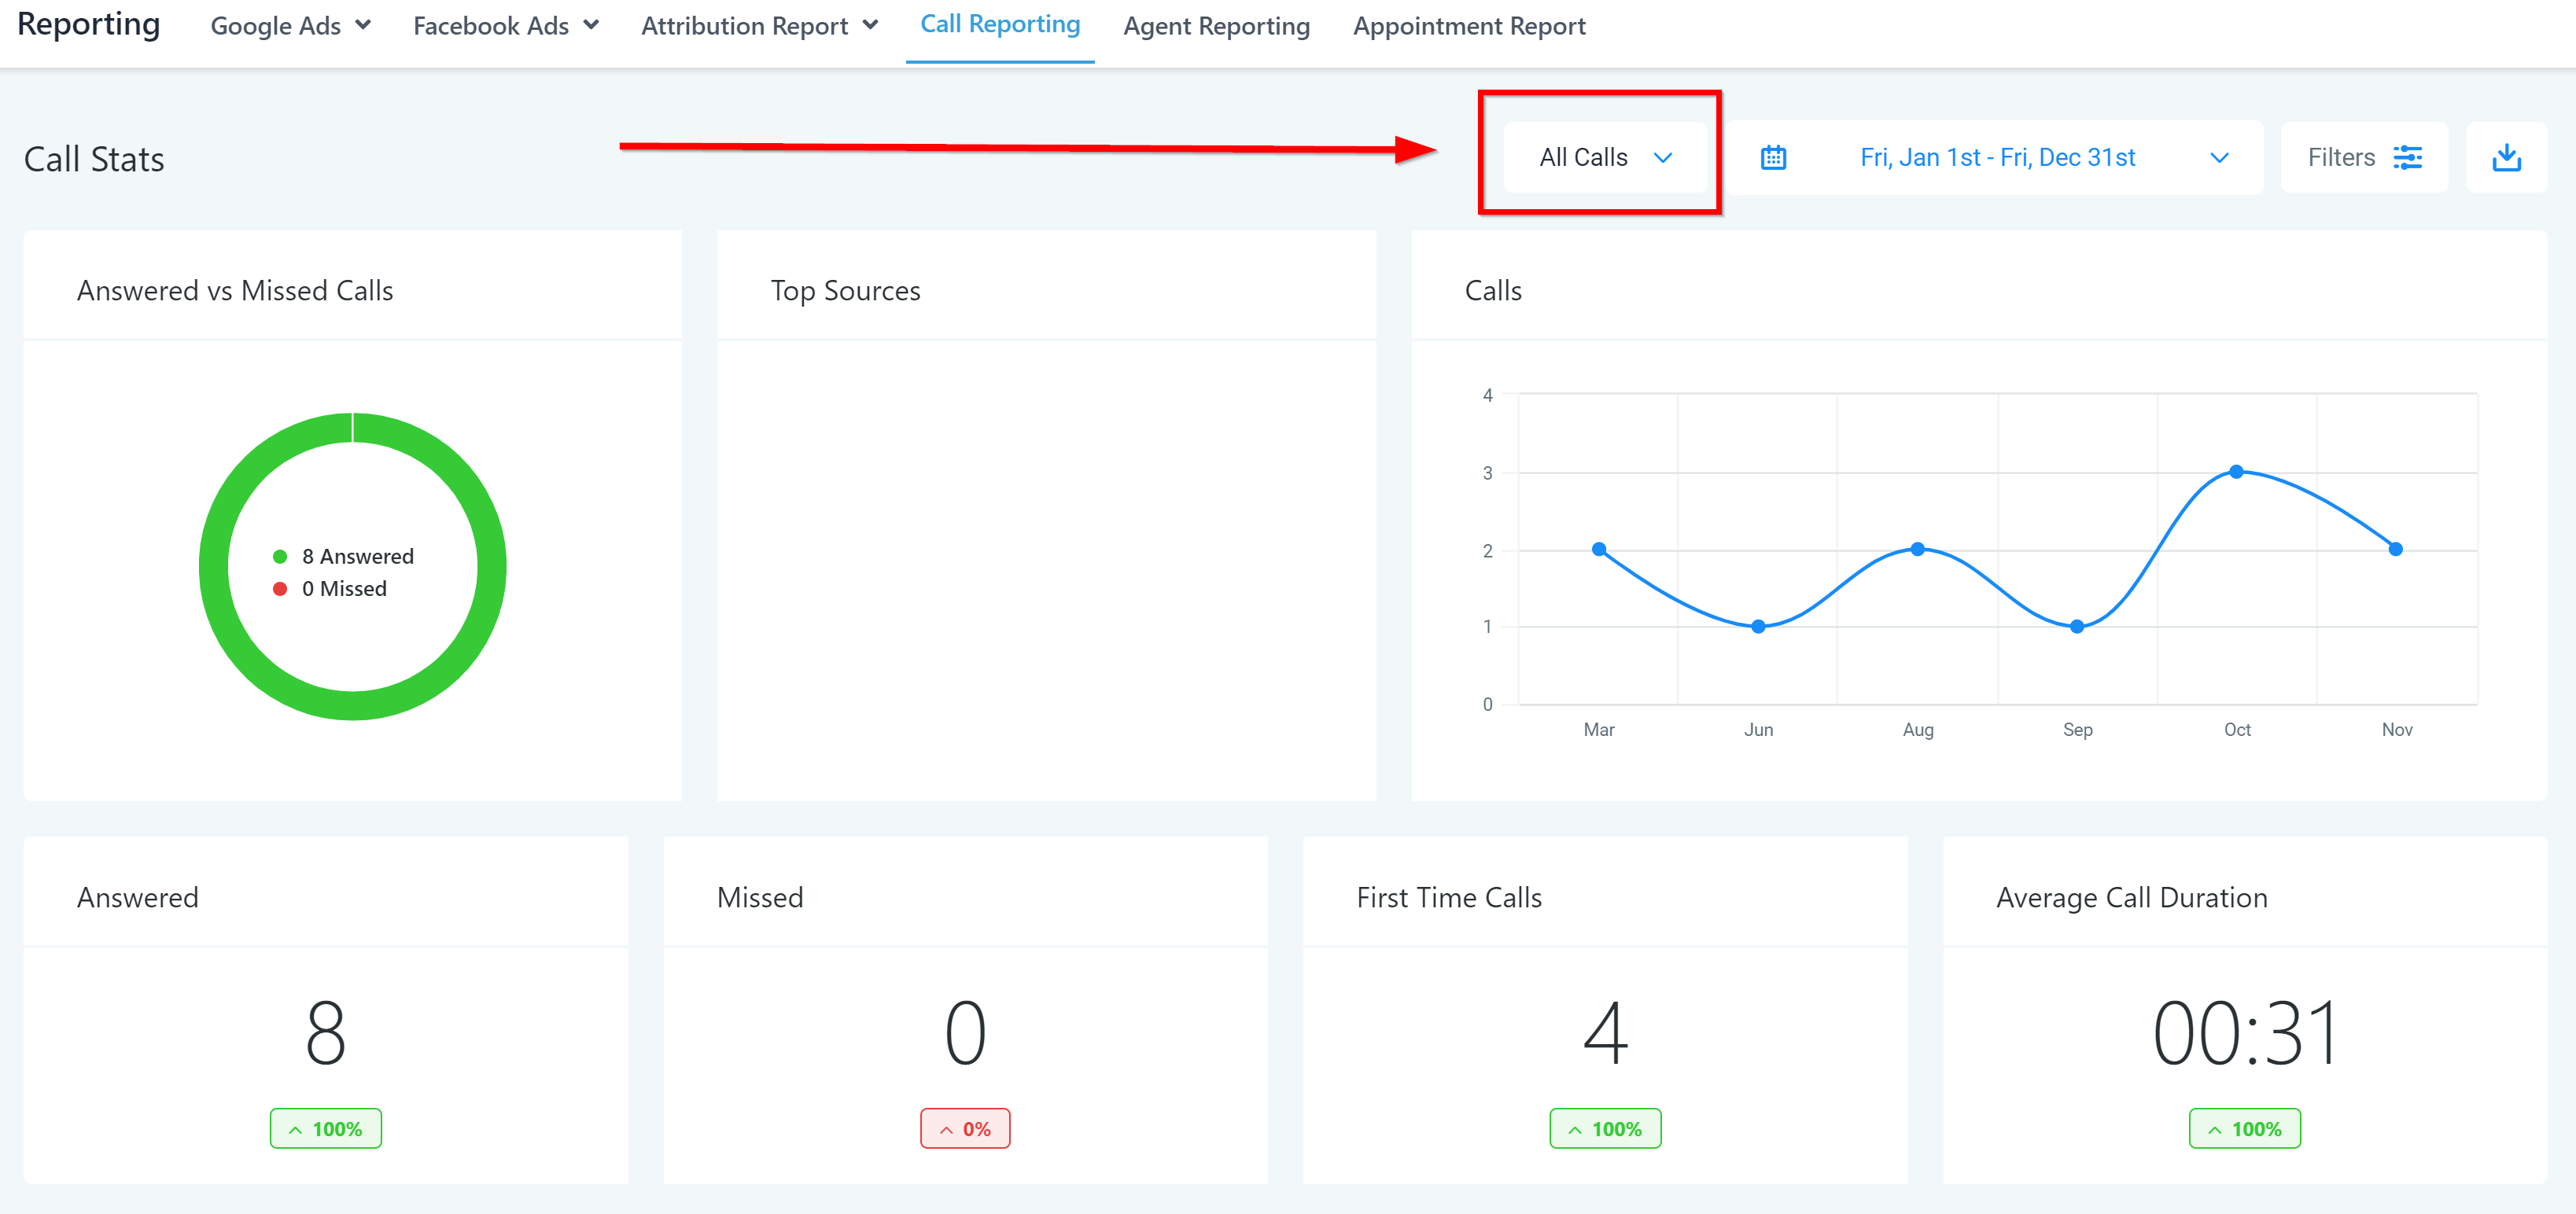This screenshot has height=1214, width=2576.
Task: Click the download report icon
Action: [2505, 158]
